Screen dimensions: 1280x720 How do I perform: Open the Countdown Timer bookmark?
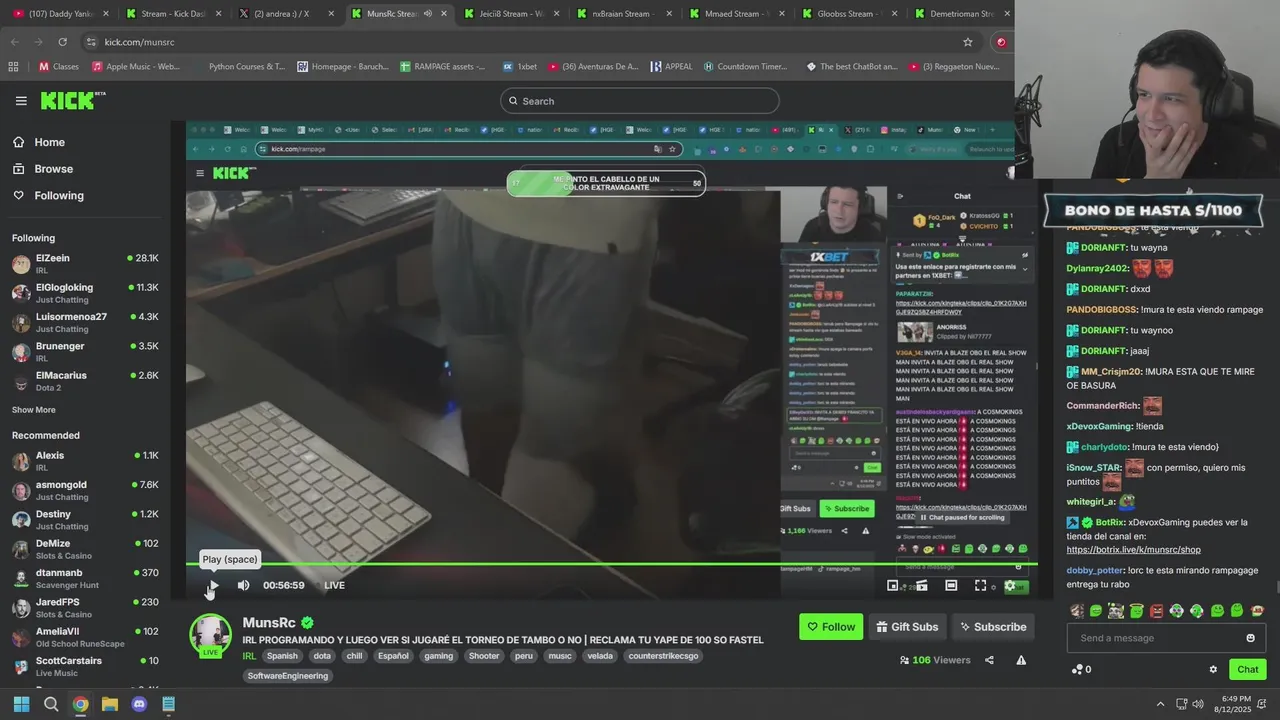[x=745, y=67]
